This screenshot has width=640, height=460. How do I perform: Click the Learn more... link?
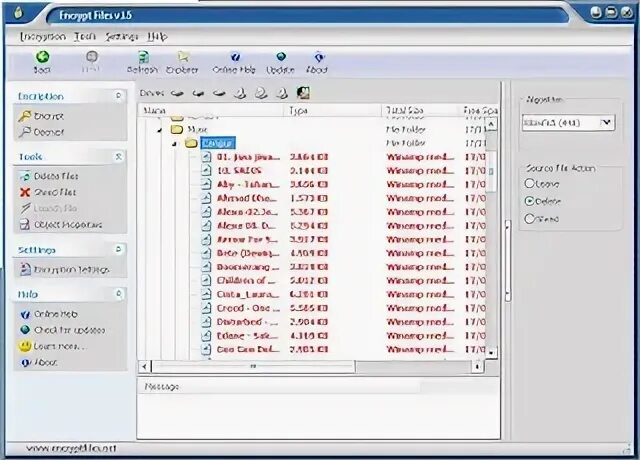[x=60, y=347]
